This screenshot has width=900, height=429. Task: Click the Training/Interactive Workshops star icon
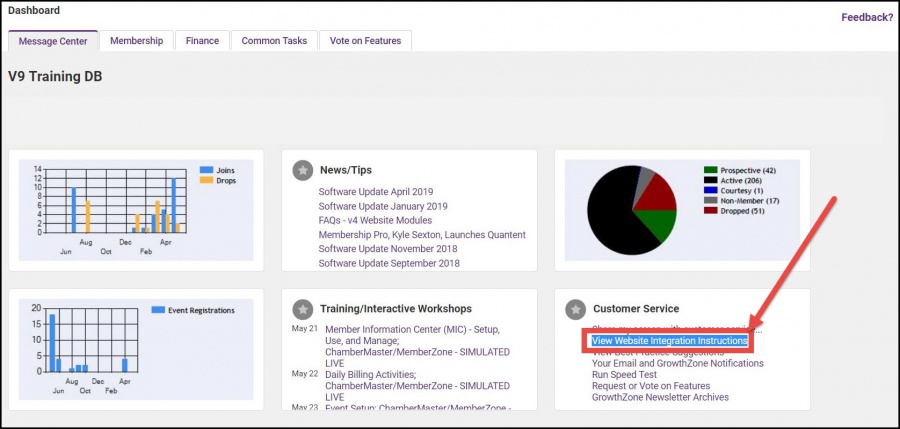pyautogui.click(x=302, y=308)
